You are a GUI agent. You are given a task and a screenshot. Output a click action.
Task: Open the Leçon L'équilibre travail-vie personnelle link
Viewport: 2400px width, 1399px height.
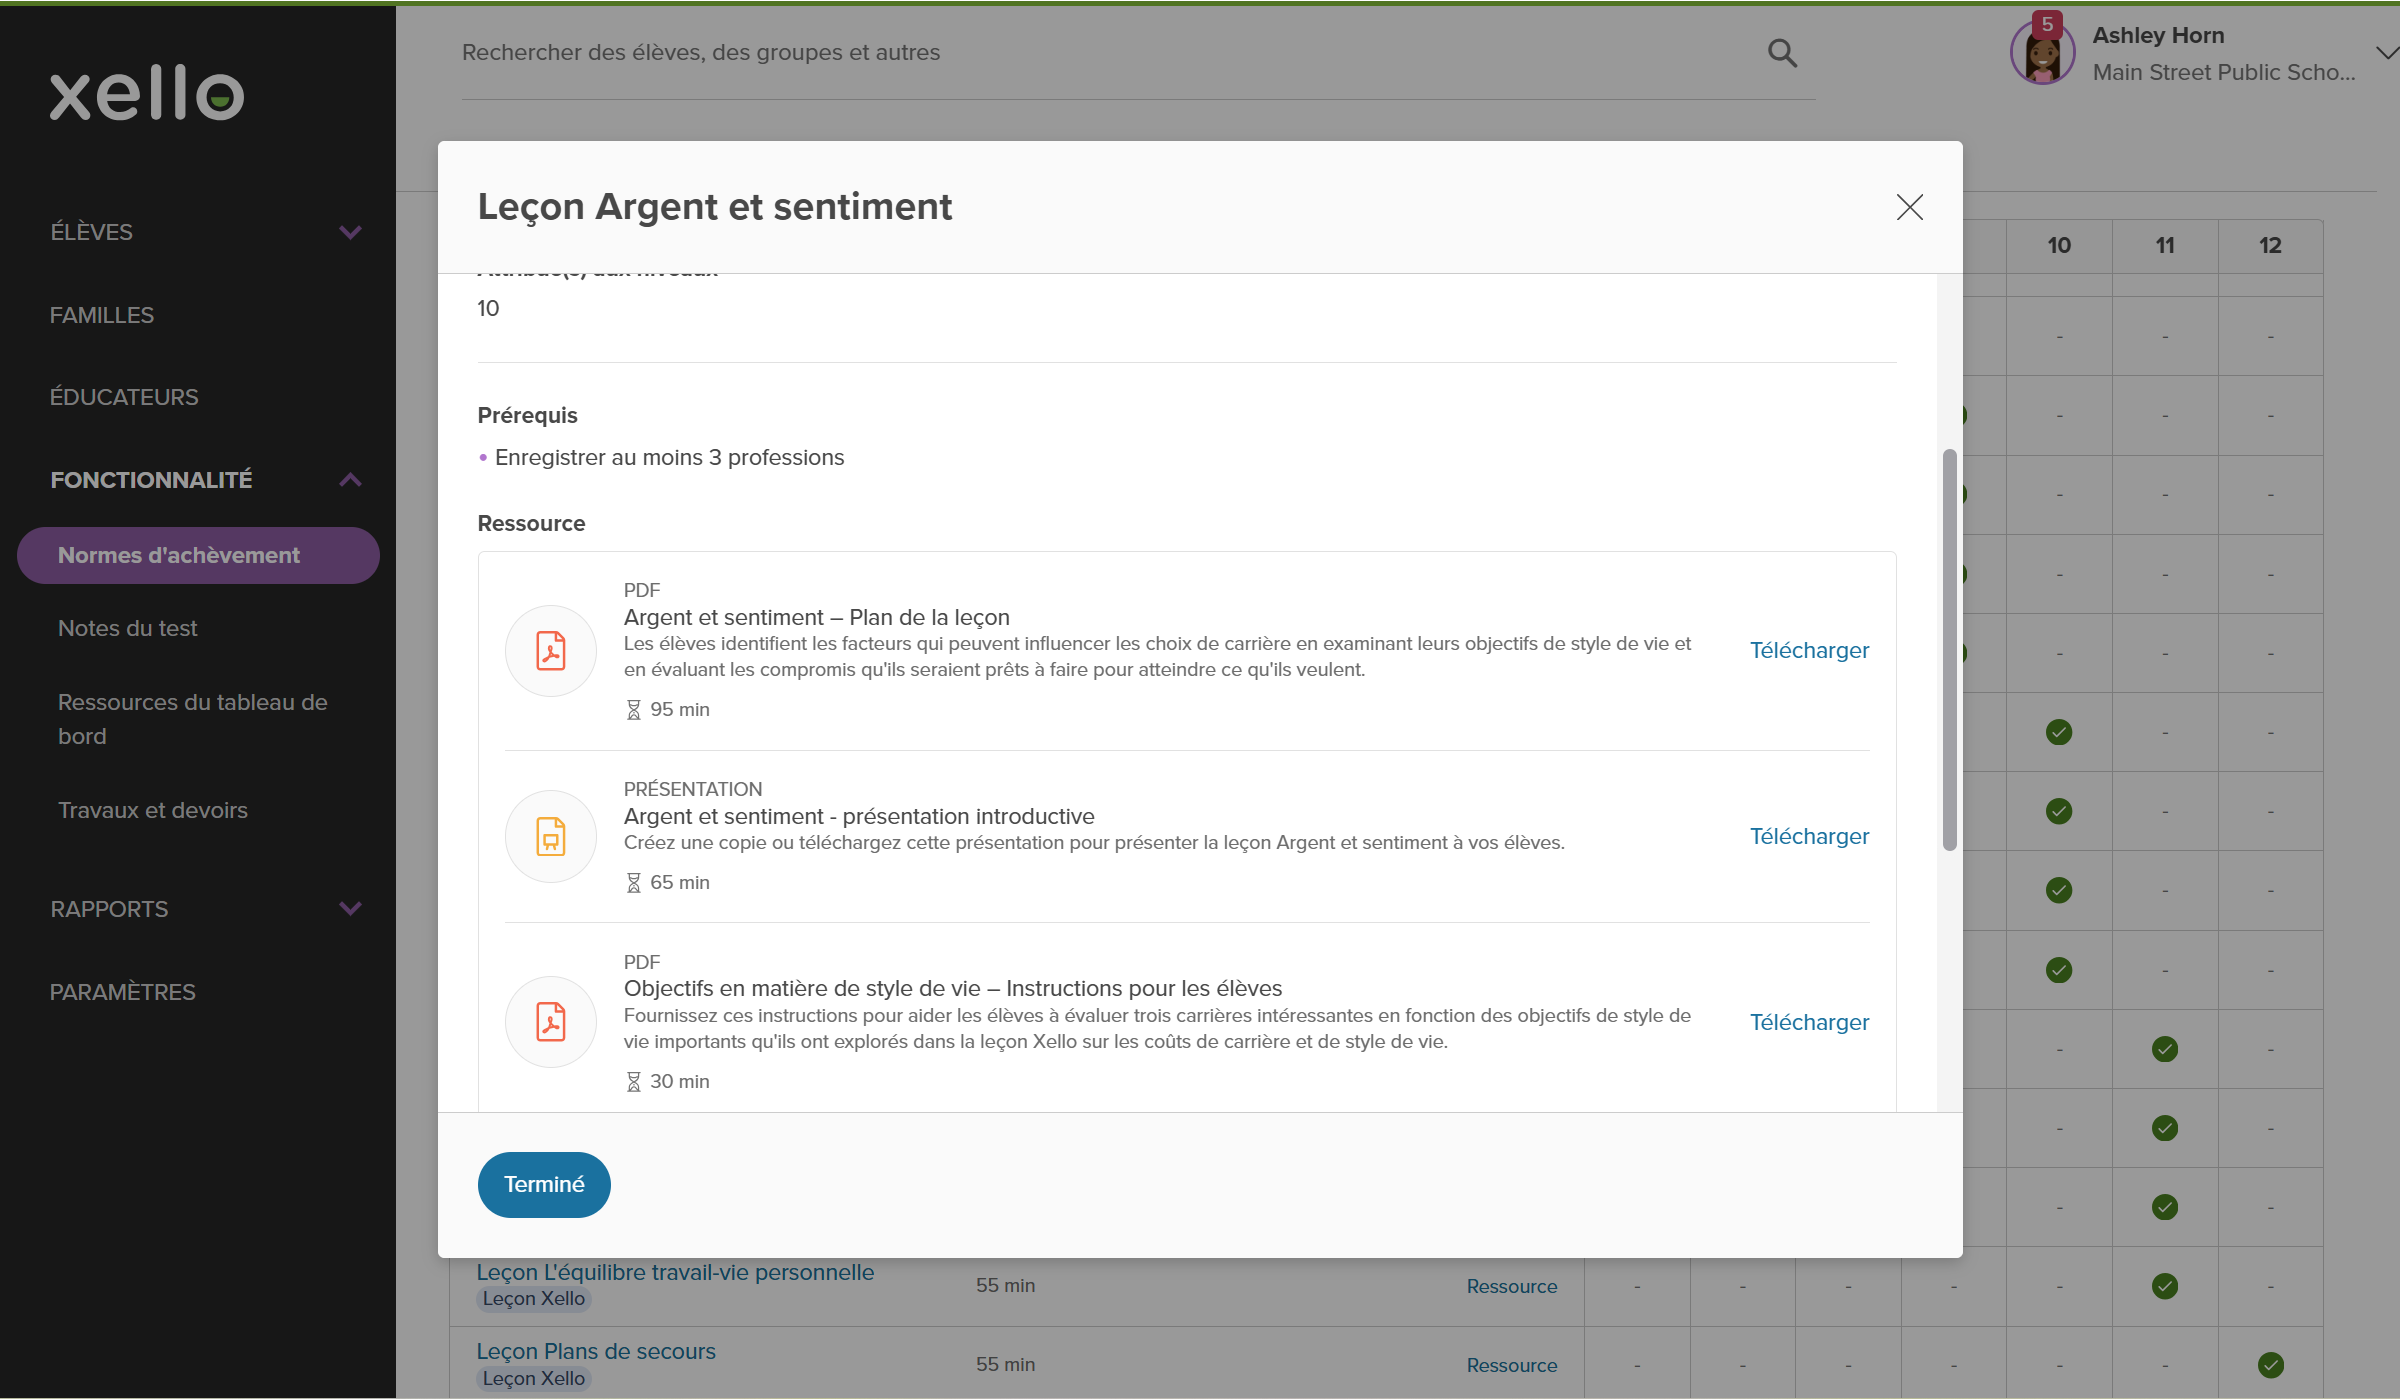point(675,1272)
